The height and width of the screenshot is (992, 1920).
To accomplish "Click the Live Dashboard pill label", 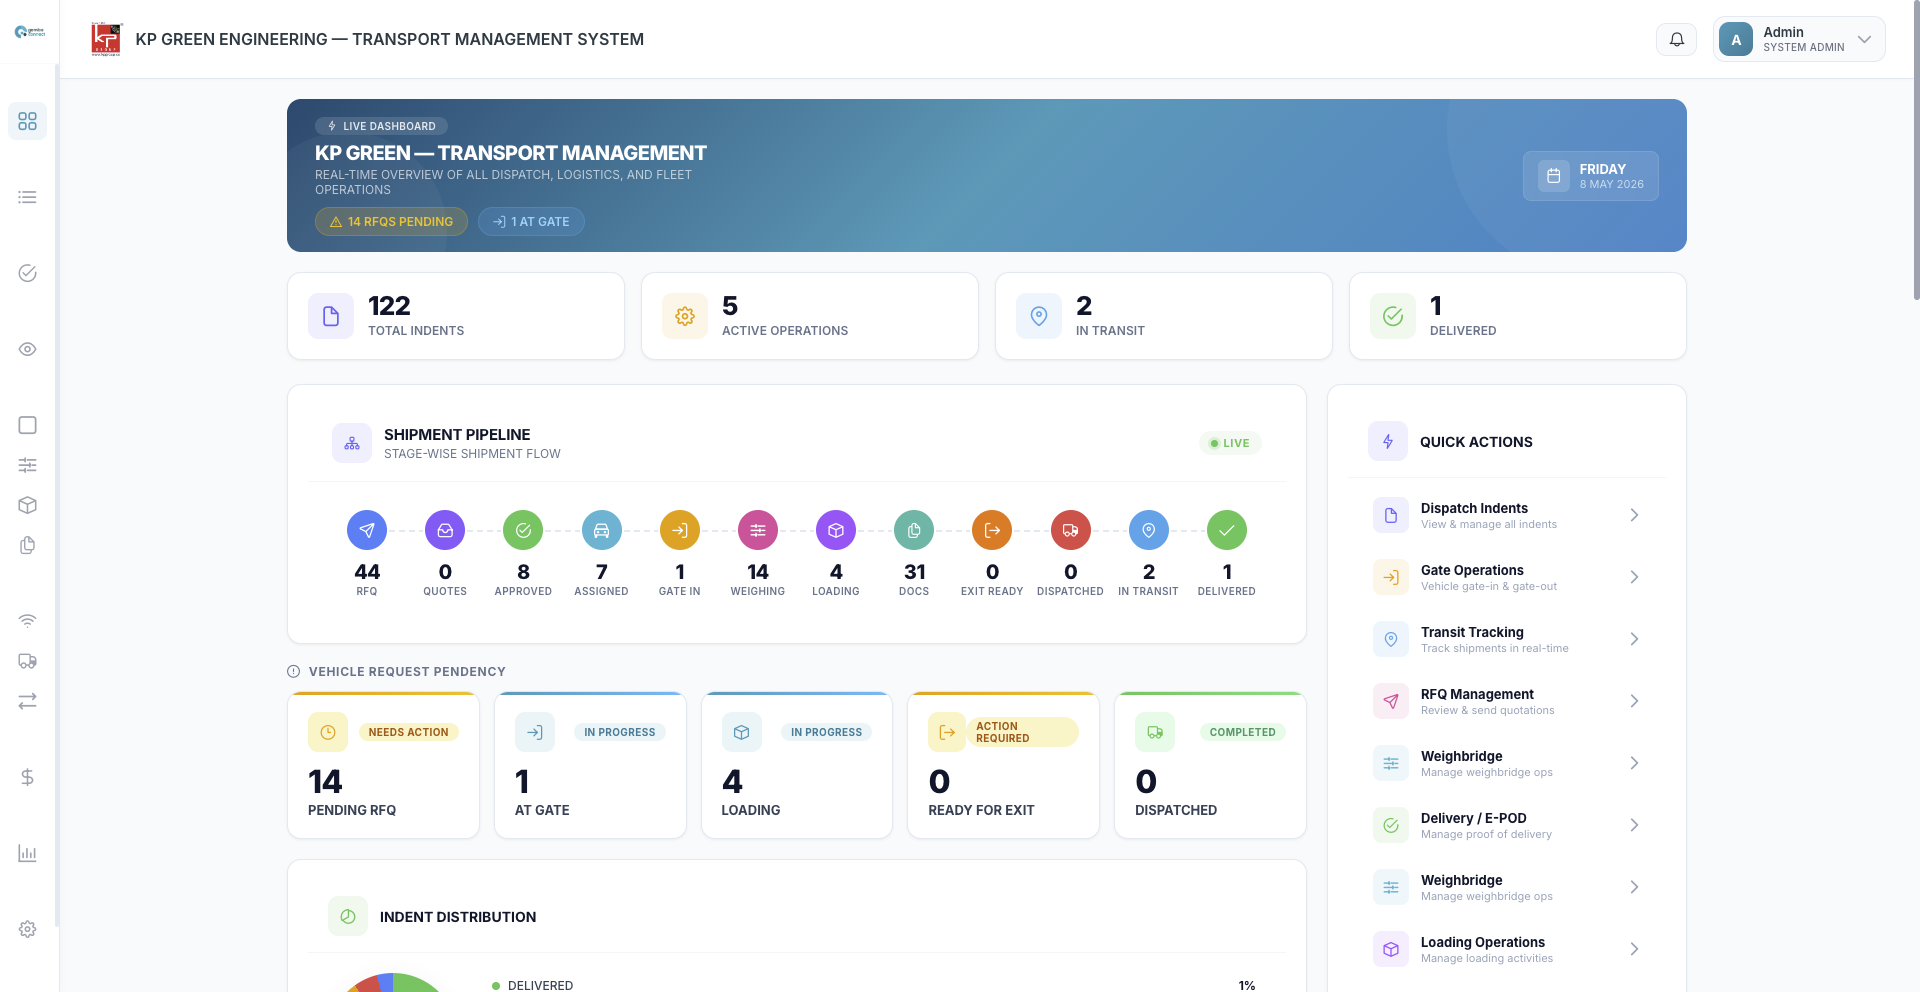I will click(381, 126).
